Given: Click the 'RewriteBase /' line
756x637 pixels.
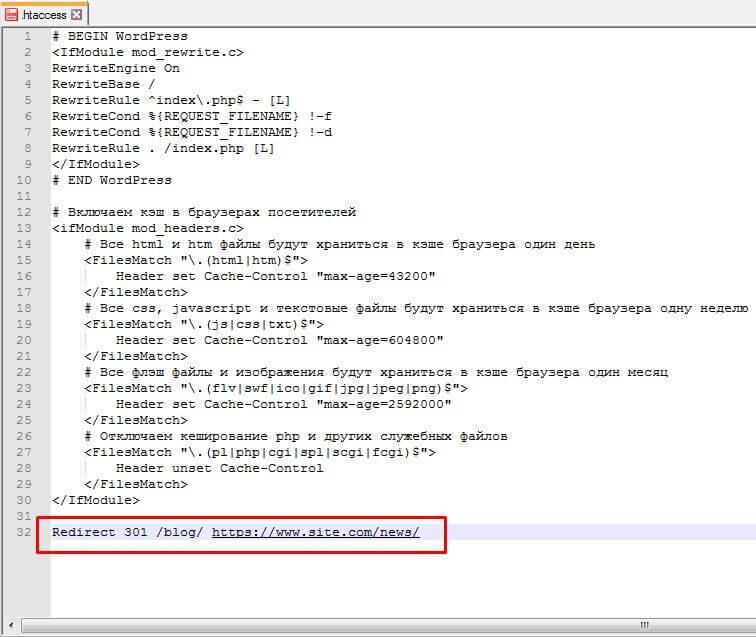Looking at the screenshot, I should [x=104, y=84].
